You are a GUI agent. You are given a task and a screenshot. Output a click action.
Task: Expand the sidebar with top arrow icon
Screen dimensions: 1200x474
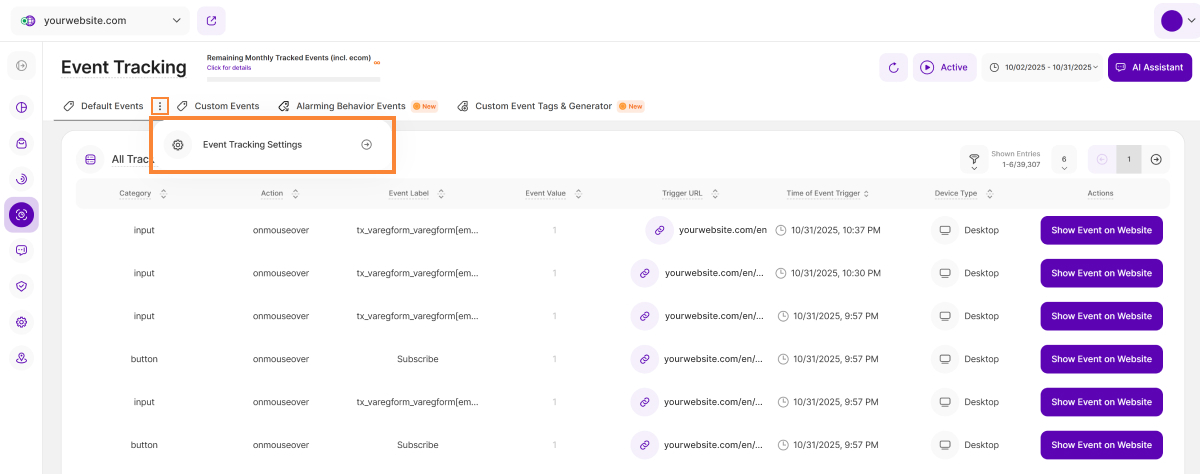pyautogui.click(x=22, y=66)
